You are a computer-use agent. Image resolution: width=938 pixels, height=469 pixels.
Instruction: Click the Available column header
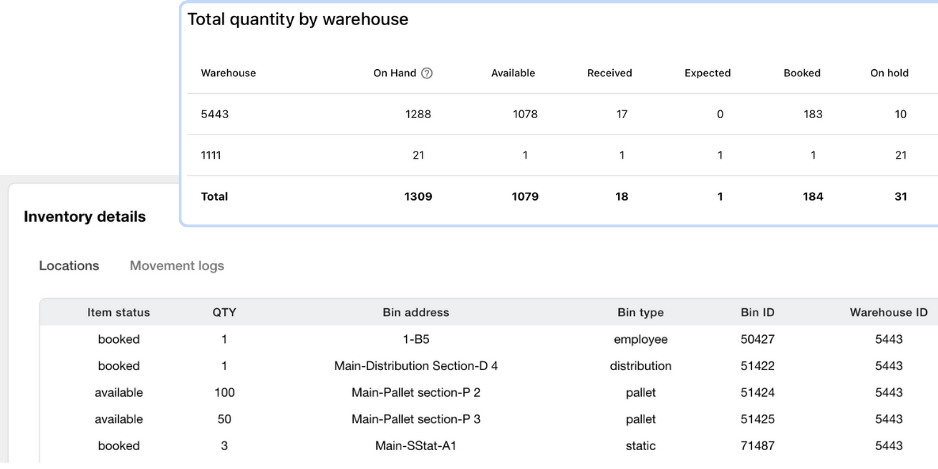click(x=513, y=73)
